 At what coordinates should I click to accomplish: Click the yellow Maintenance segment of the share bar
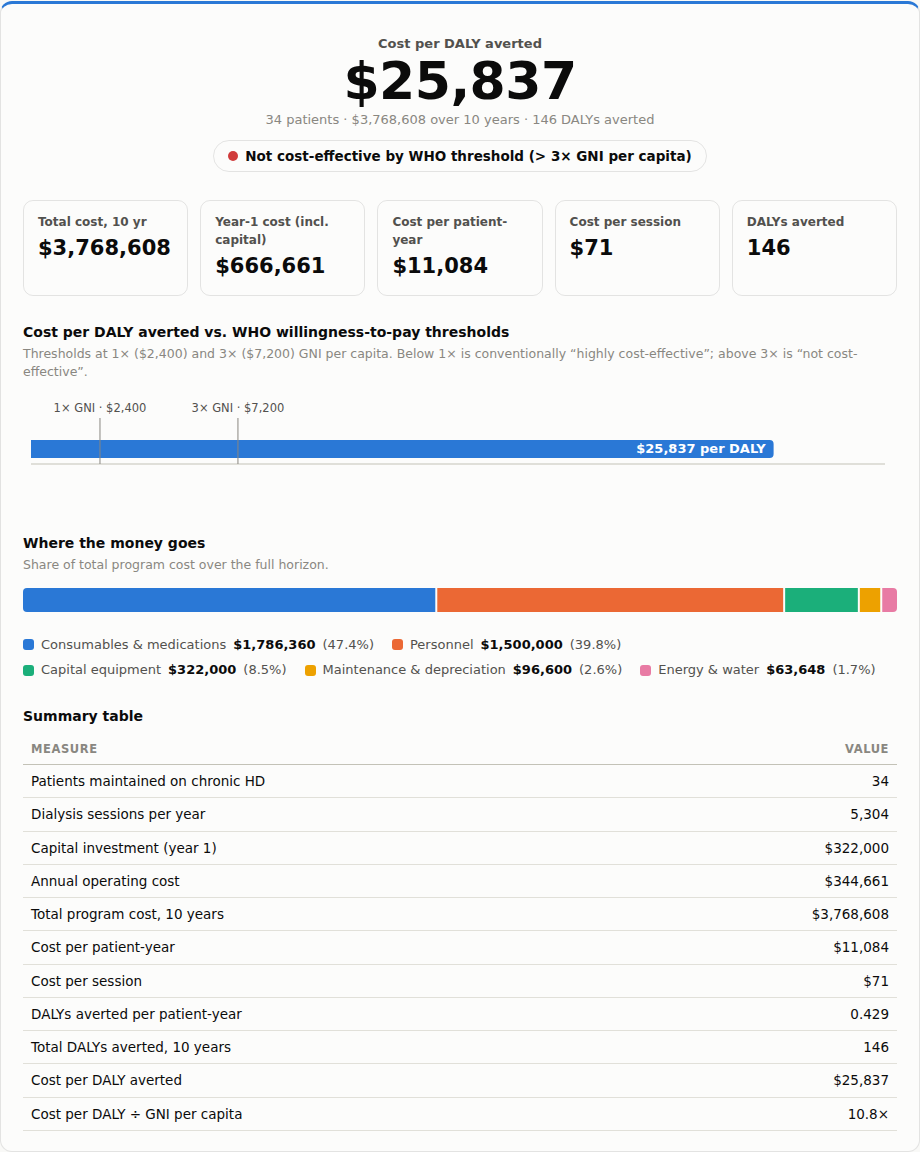click(870, 600)
